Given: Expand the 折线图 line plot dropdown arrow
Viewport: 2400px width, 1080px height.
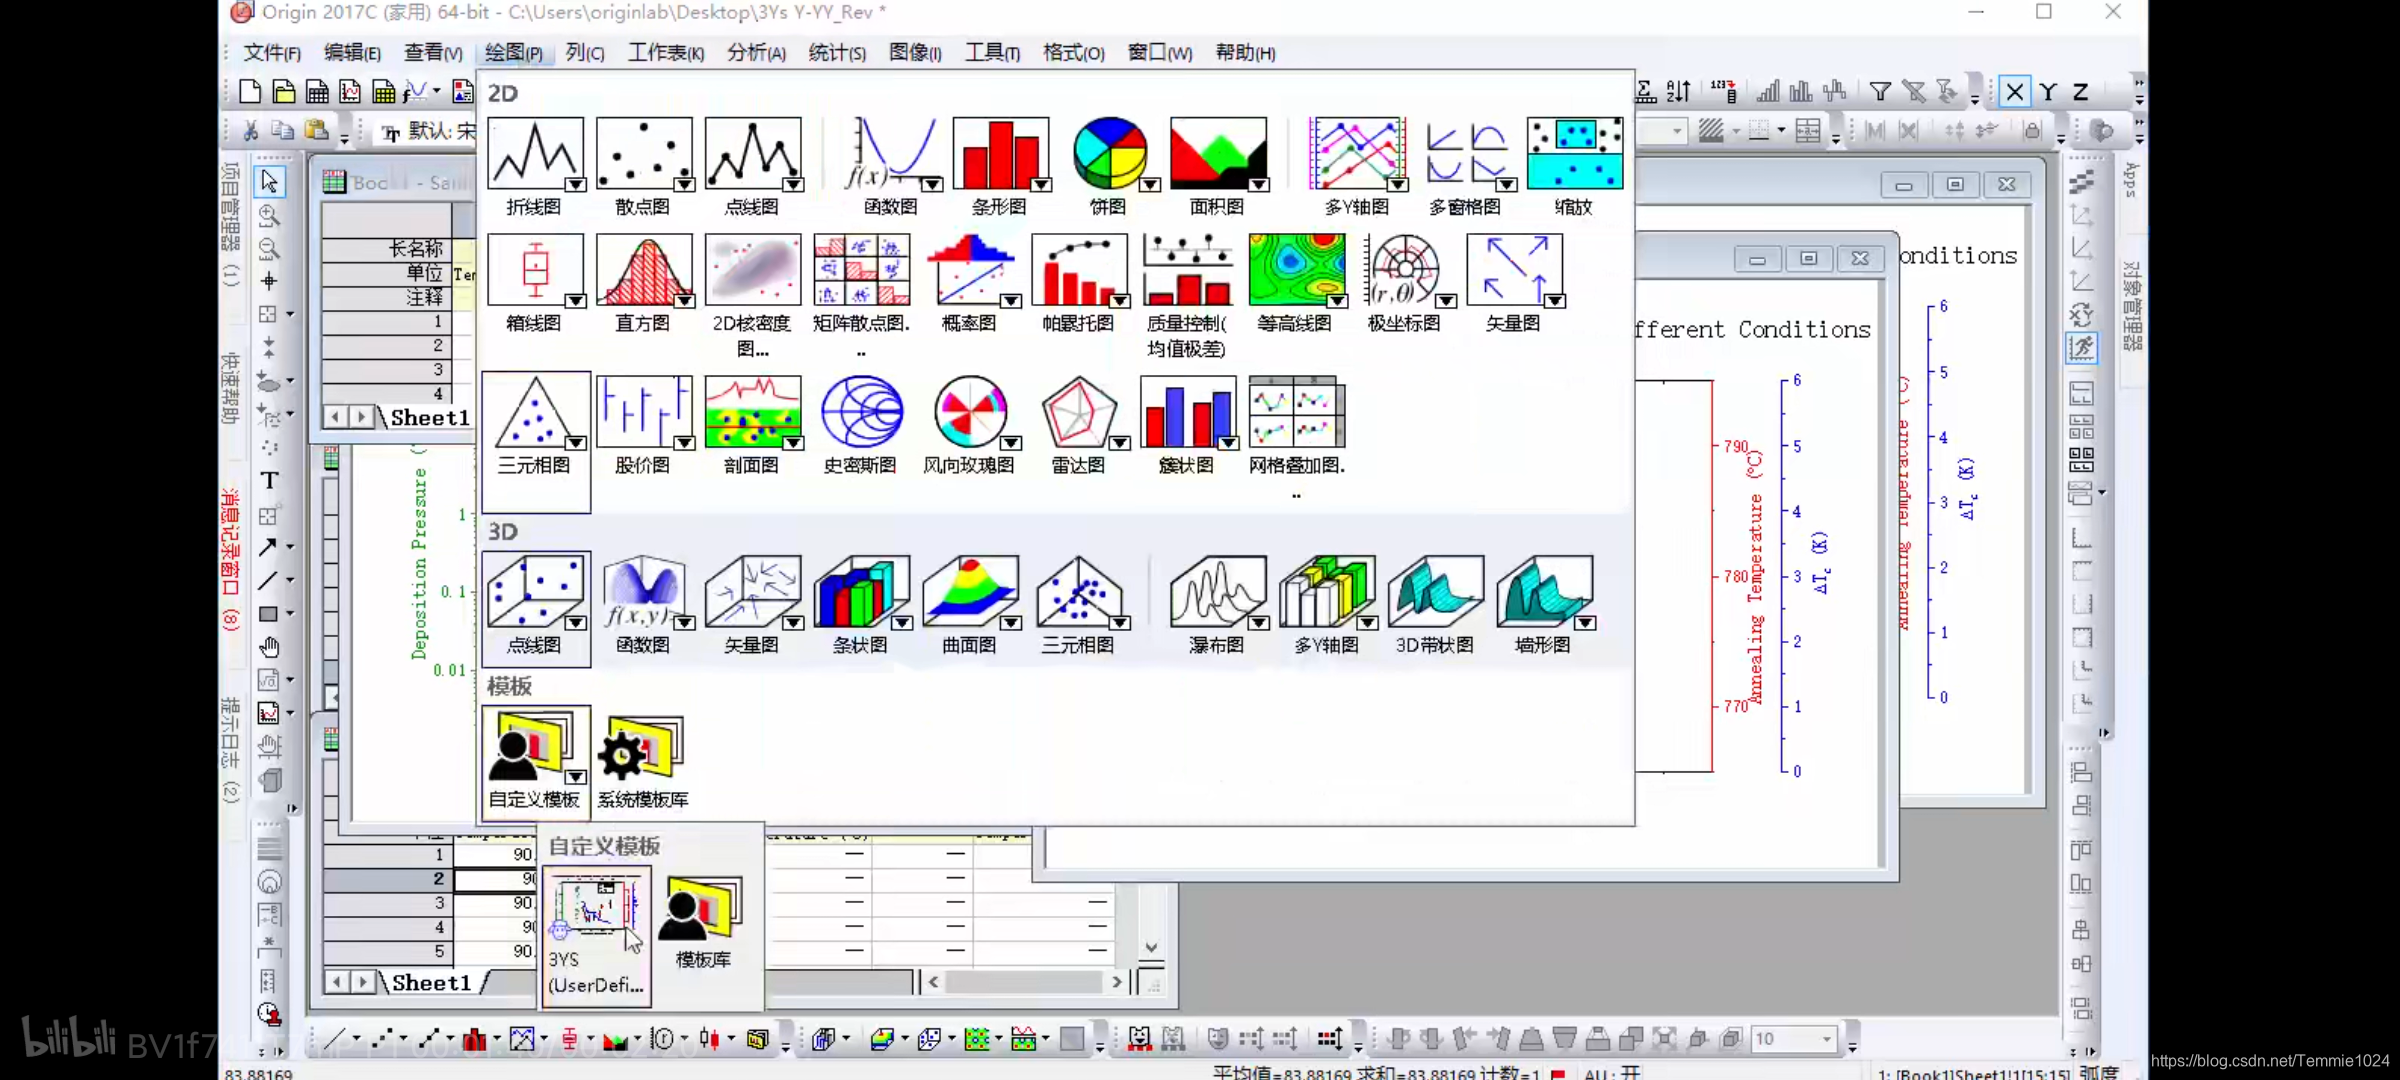Looking at the screenshot, I should pyautogui.click(x=575, y=184).
